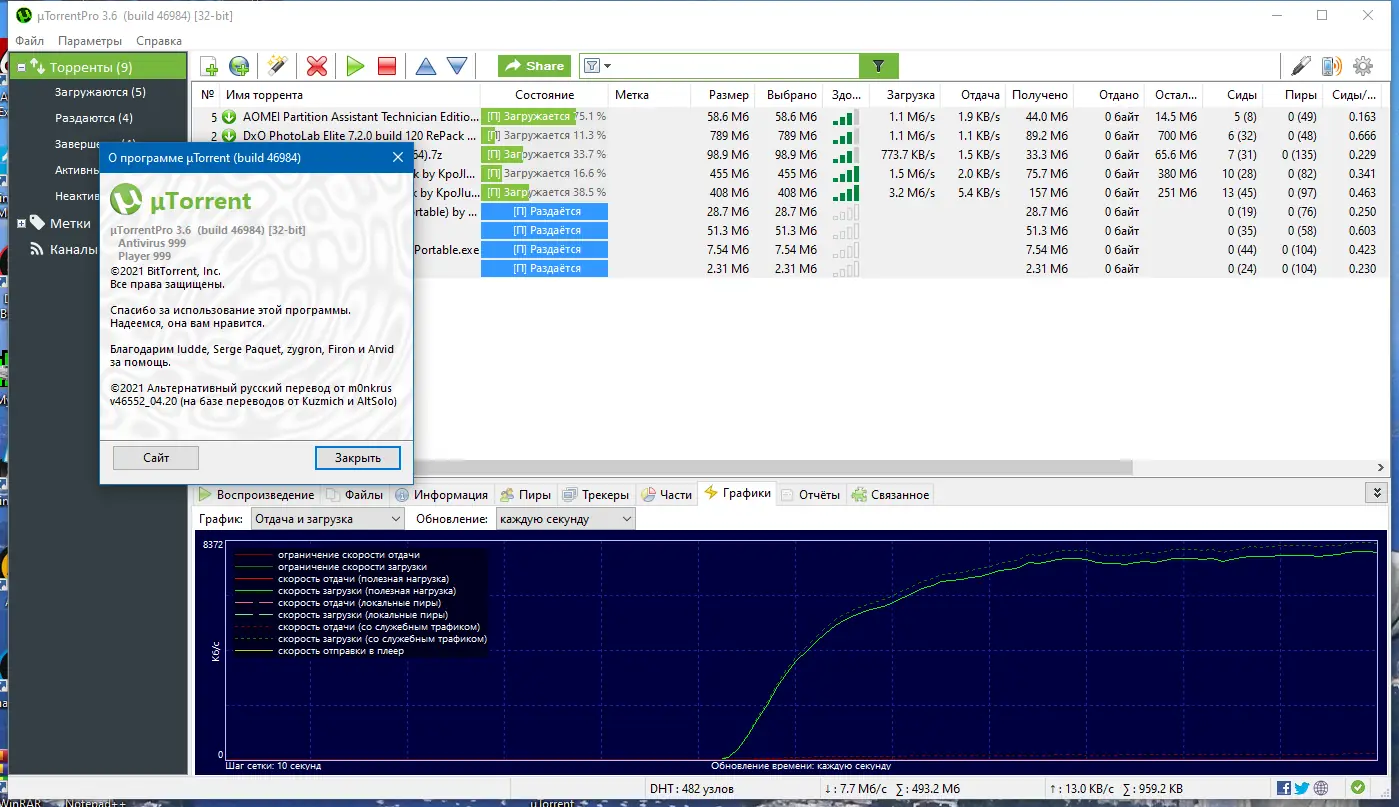Click the red Stop Torrent icon
This screenshot has width=1399, height=807.
pyautogui.click(x=387, y=66)
